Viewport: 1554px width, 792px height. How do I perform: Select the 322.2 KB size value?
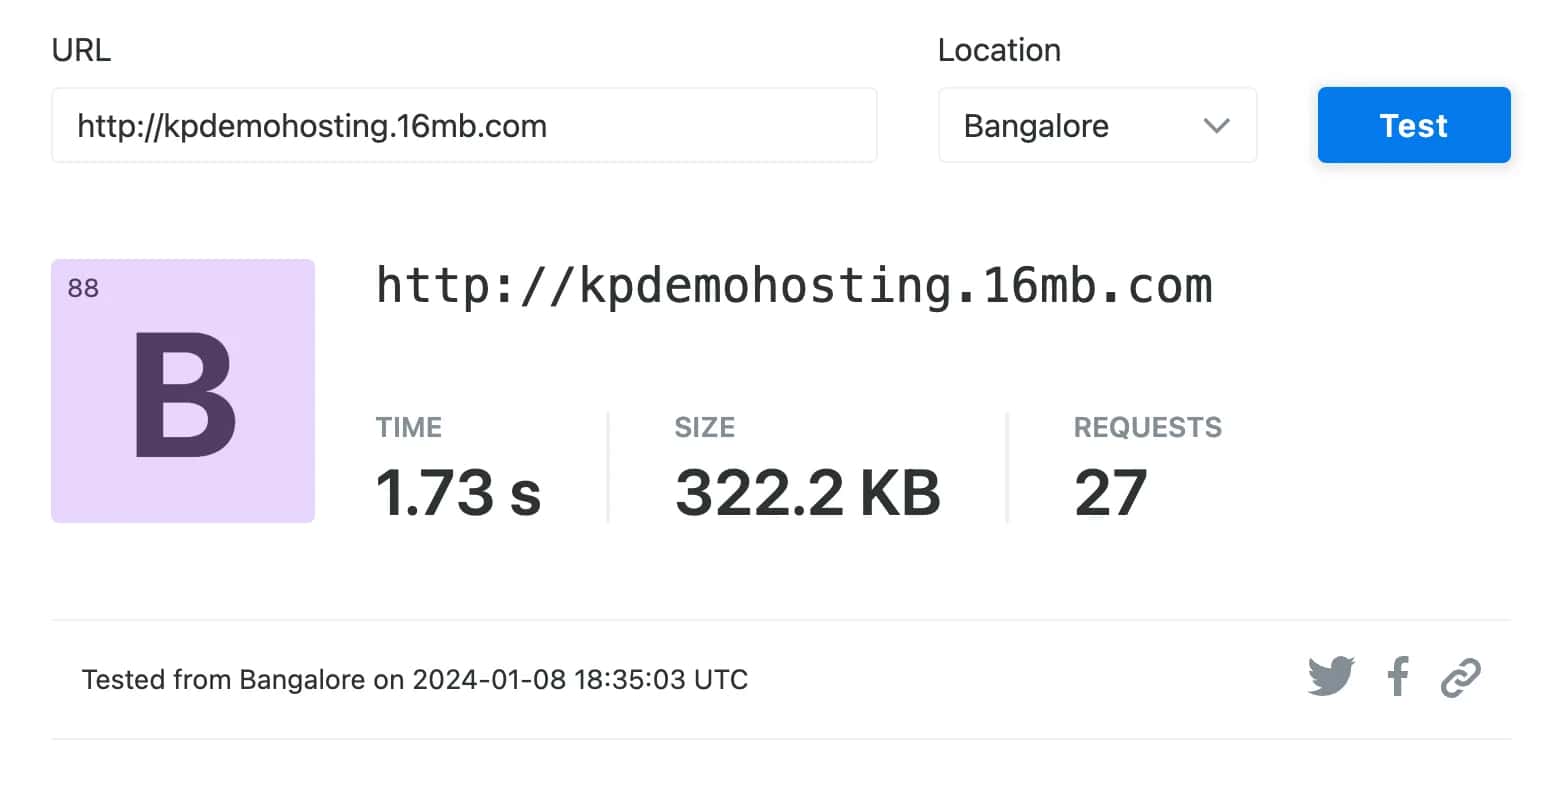pos(807,493)
